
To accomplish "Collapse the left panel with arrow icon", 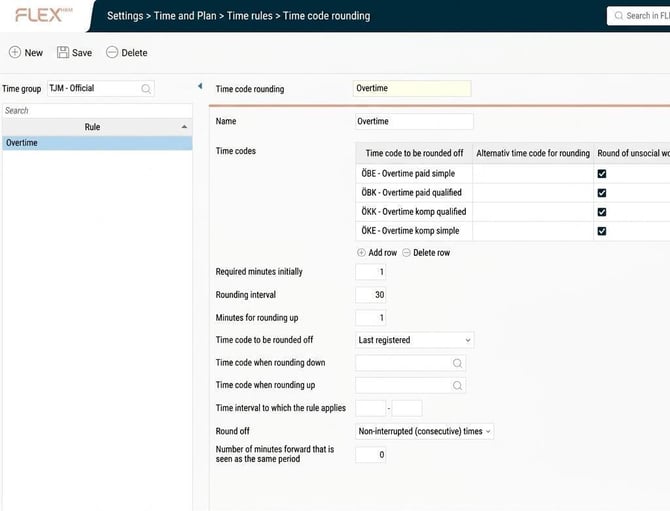I will 200,86.
